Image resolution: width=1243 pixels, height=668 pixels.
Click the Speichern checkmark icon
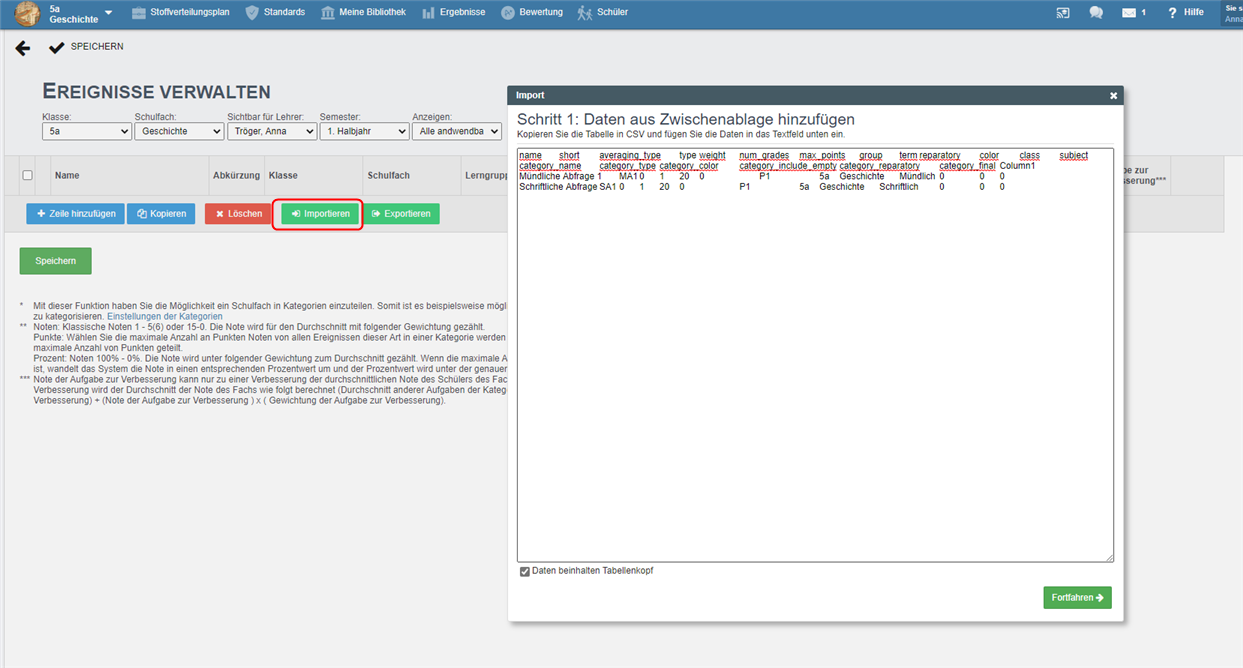[x=57, y=47]
